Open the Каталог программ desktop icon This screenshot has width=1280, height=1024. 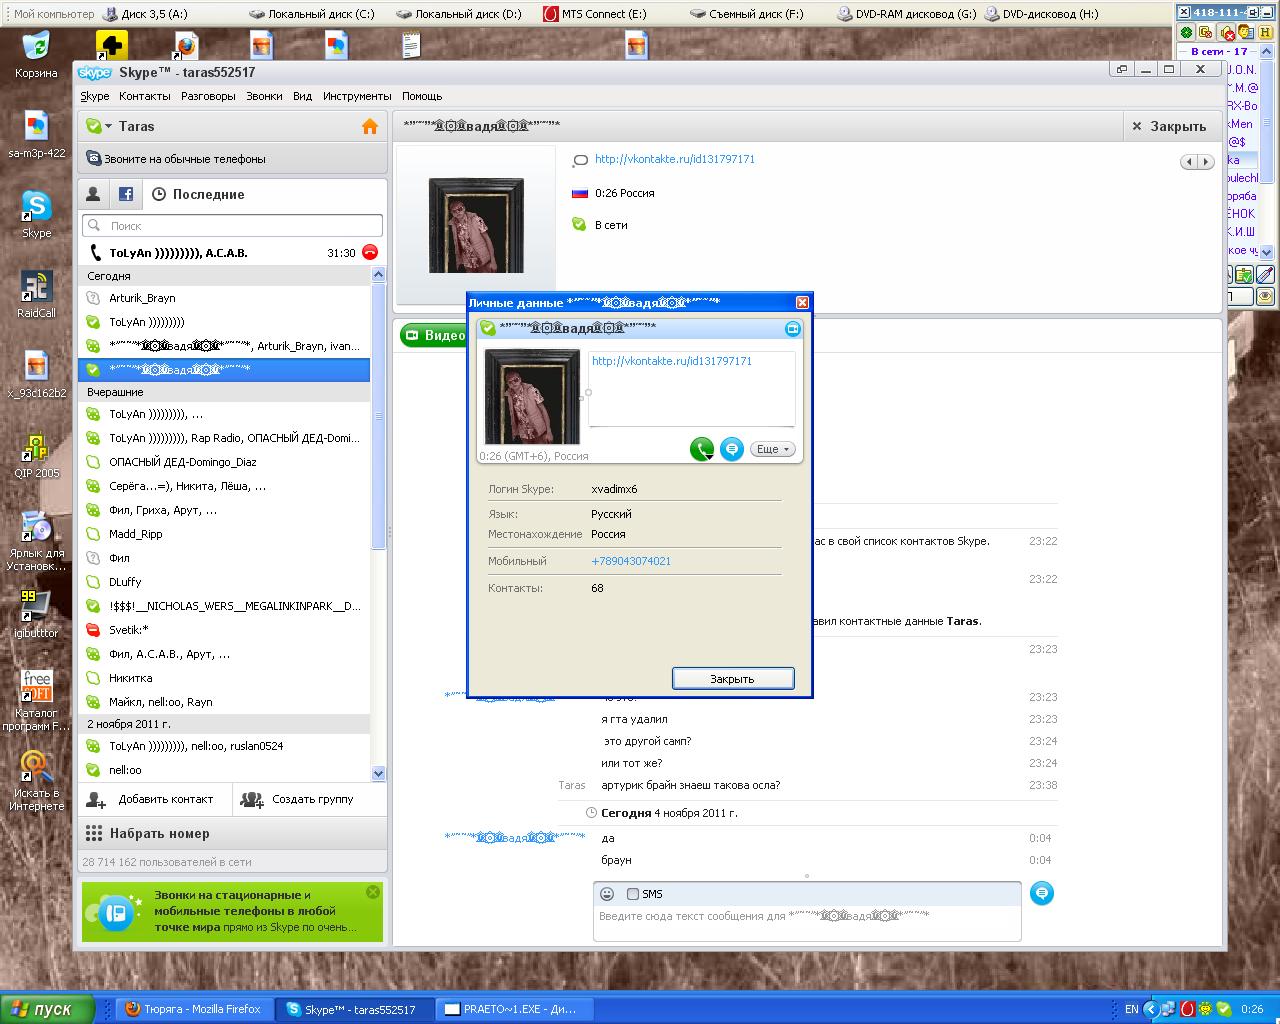pyautogui.click(x=36, y=700)
